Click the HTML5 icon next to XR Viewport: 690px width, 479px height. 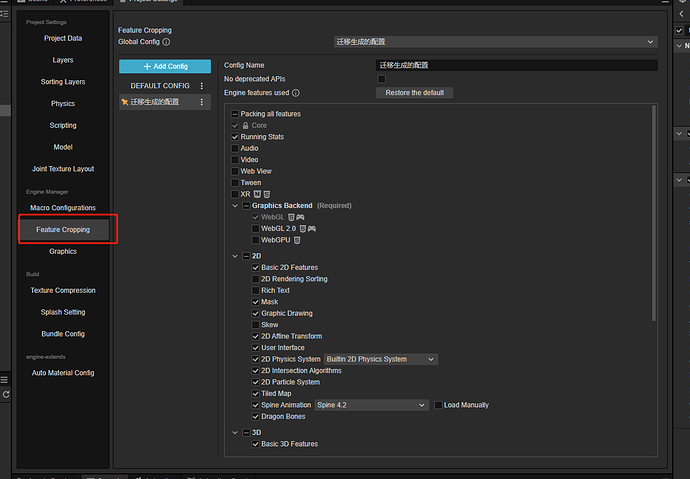(x=267, y=194)
